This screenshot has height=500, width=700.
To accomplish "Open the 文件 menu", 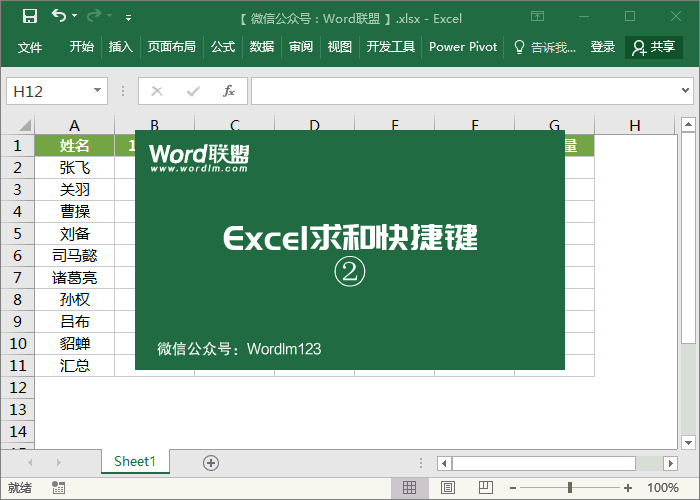I will pos(30,47).
